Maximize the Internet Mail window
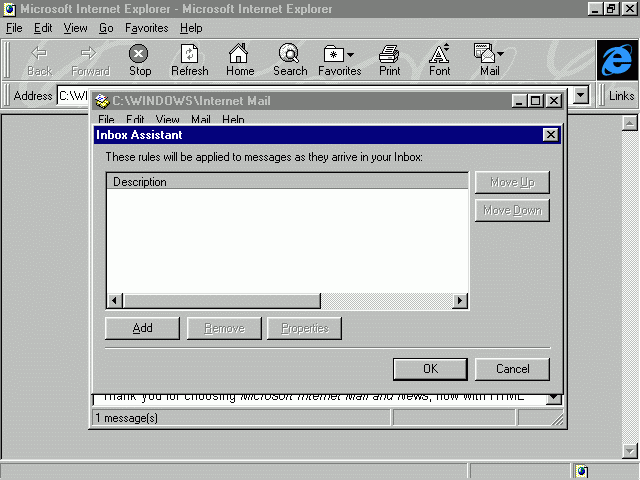 click(536, 101)
